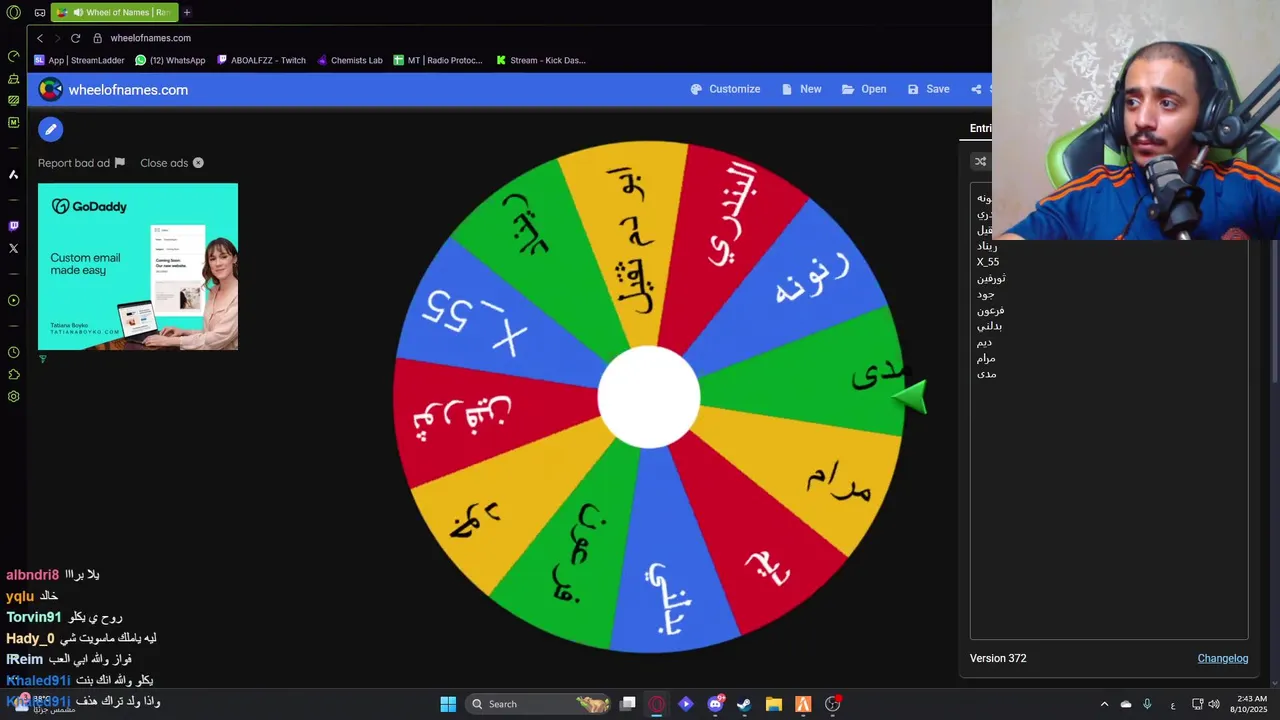
Task: Open Task View on the taskbar
Action: pyautogui.click(x=627, y=704)
